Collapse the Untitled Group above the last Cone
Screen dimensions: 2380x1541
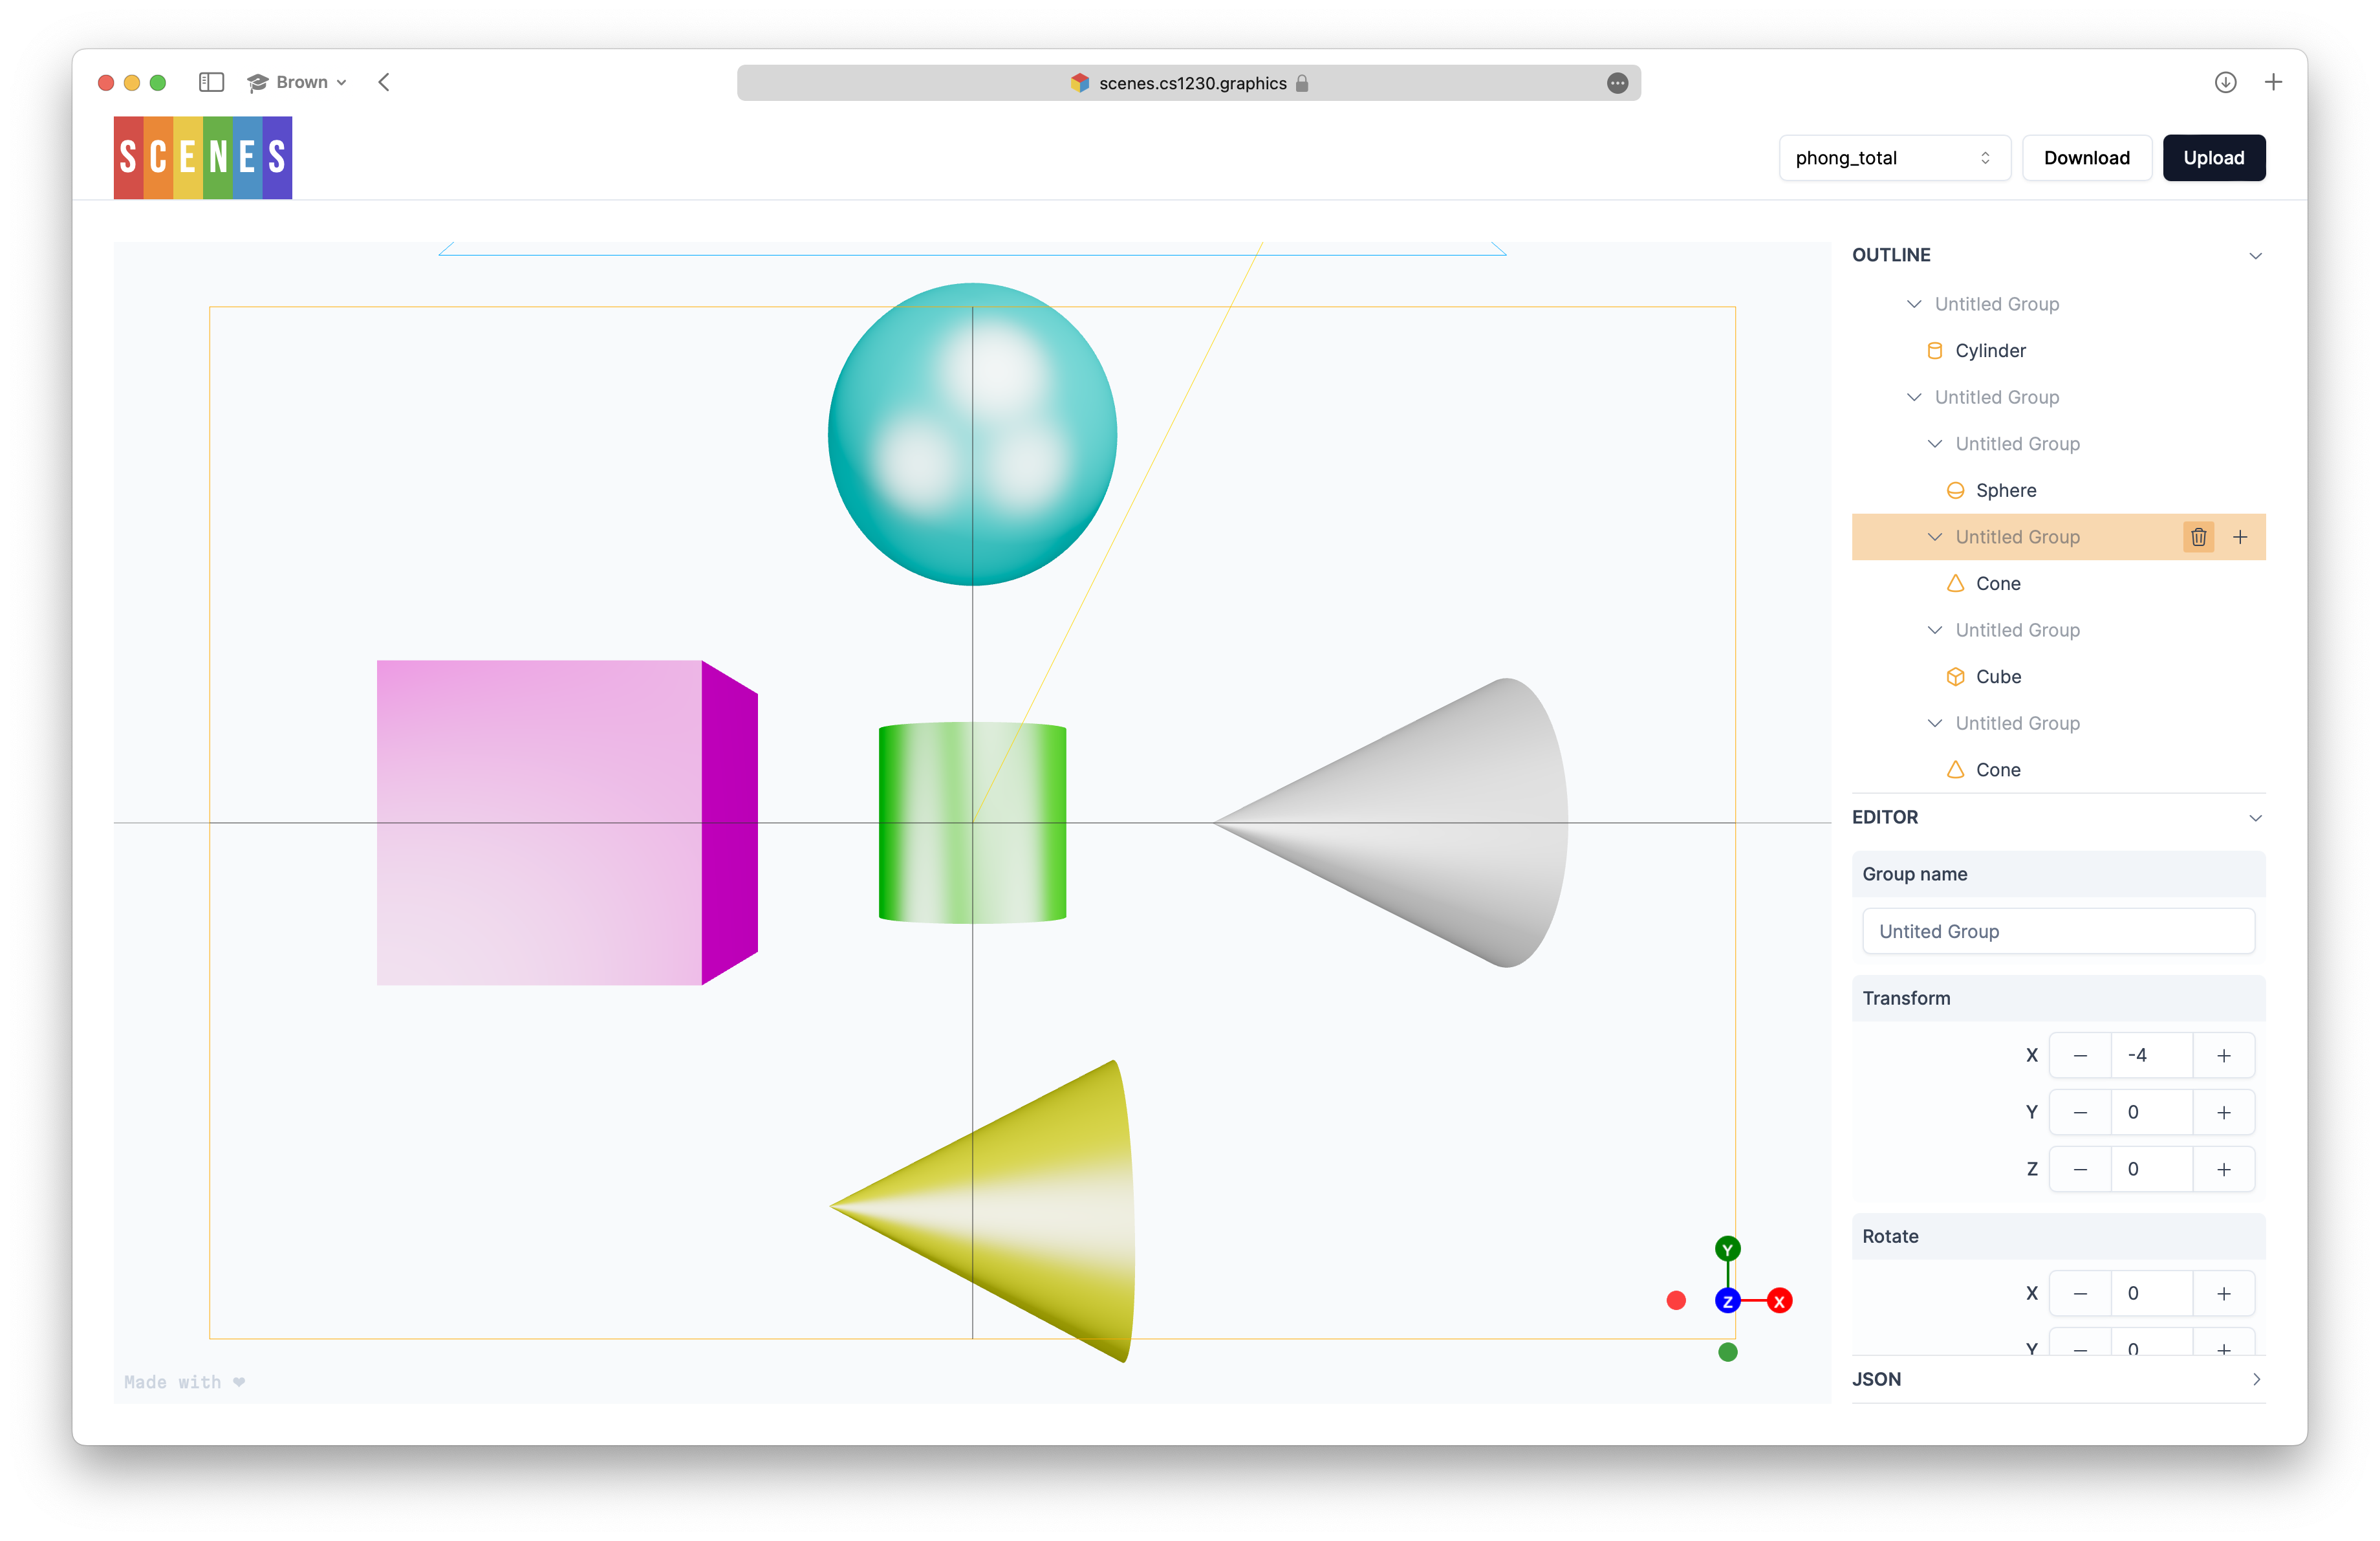tap(1935, 723)
